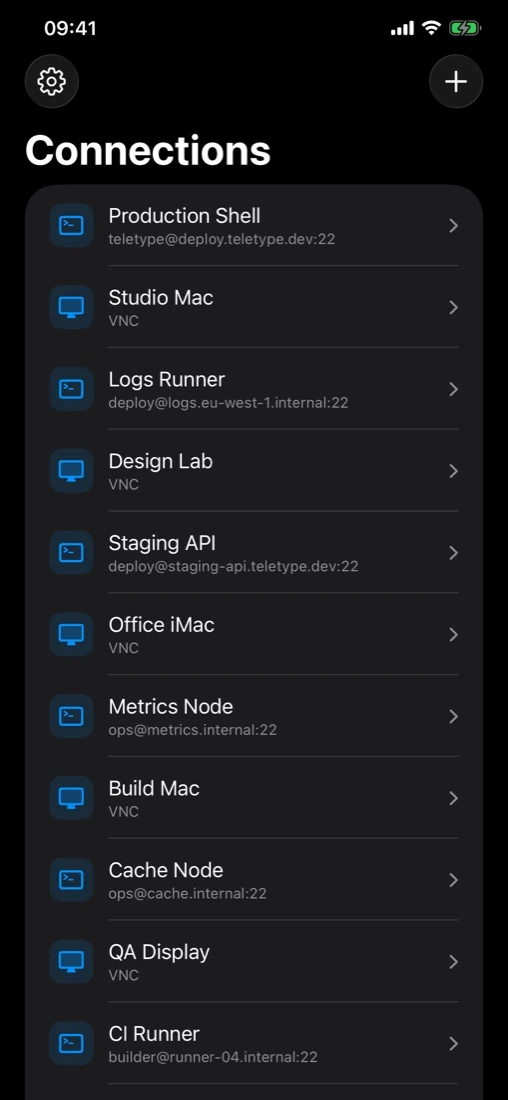The width and height of the screenshot is (508, 1100).
Task: Select the Cache Node connection name
Action: tap(166, 870)
